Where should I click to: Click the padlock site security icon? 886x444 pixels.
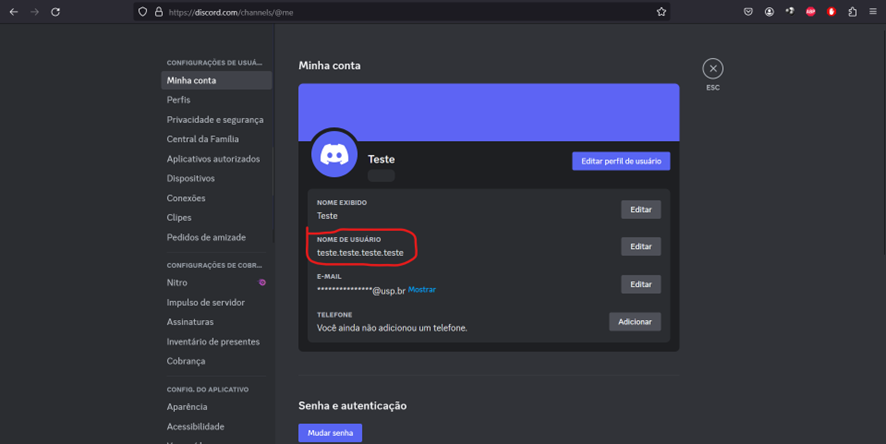click(x=159, y=12)
